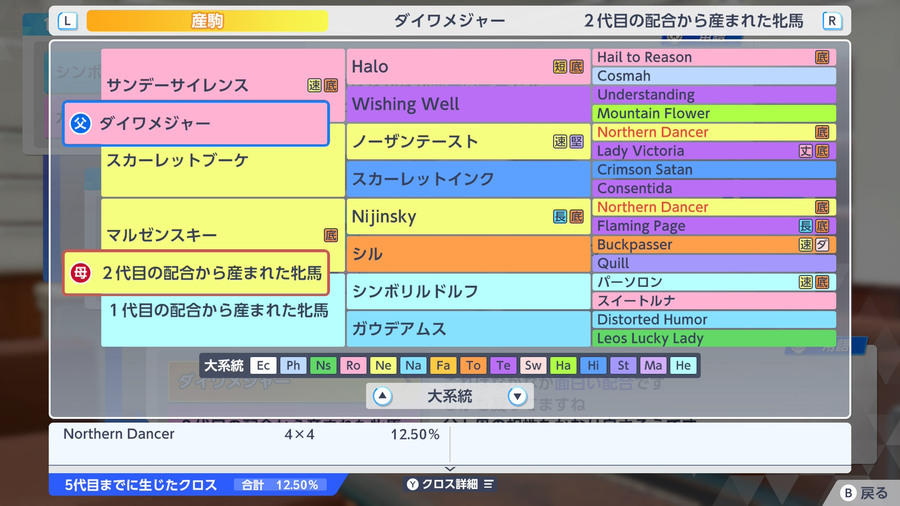Viewport: 900px width, 506px height.
Task: Select the パーソロン pedigree cell
Action: click(x=714, y=282)
